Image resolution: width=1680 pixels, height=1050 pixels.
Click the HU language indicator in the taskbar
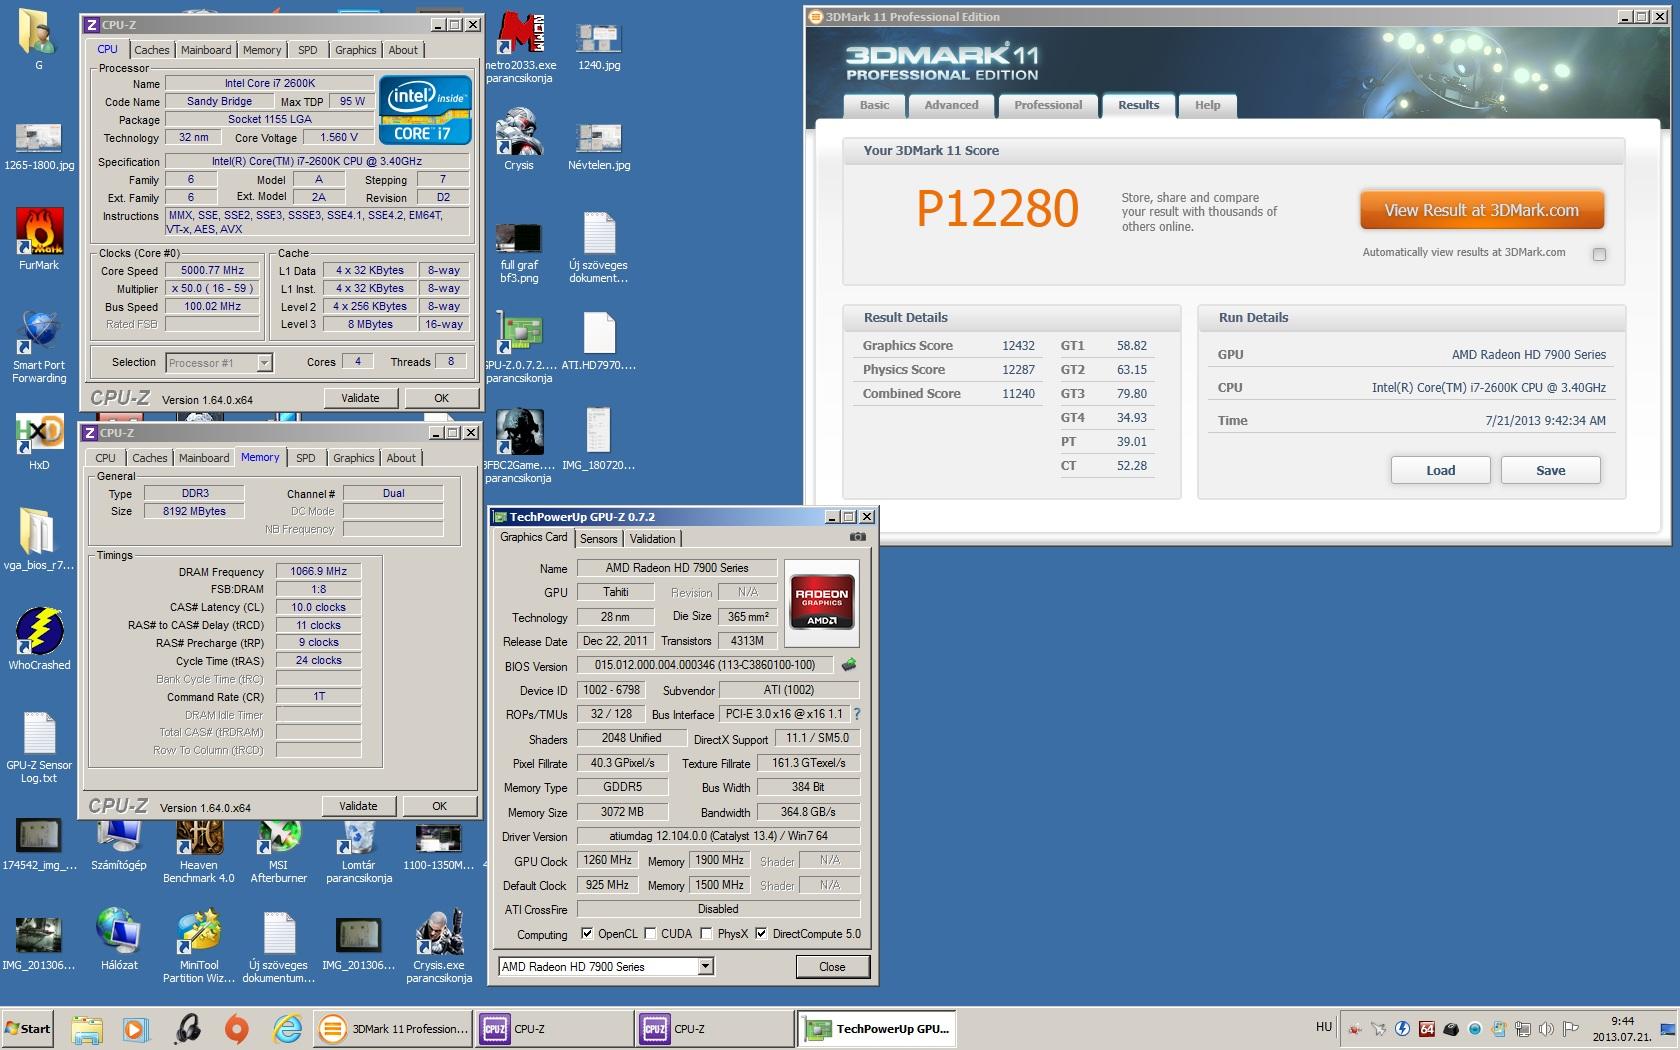[1324, 1027]
